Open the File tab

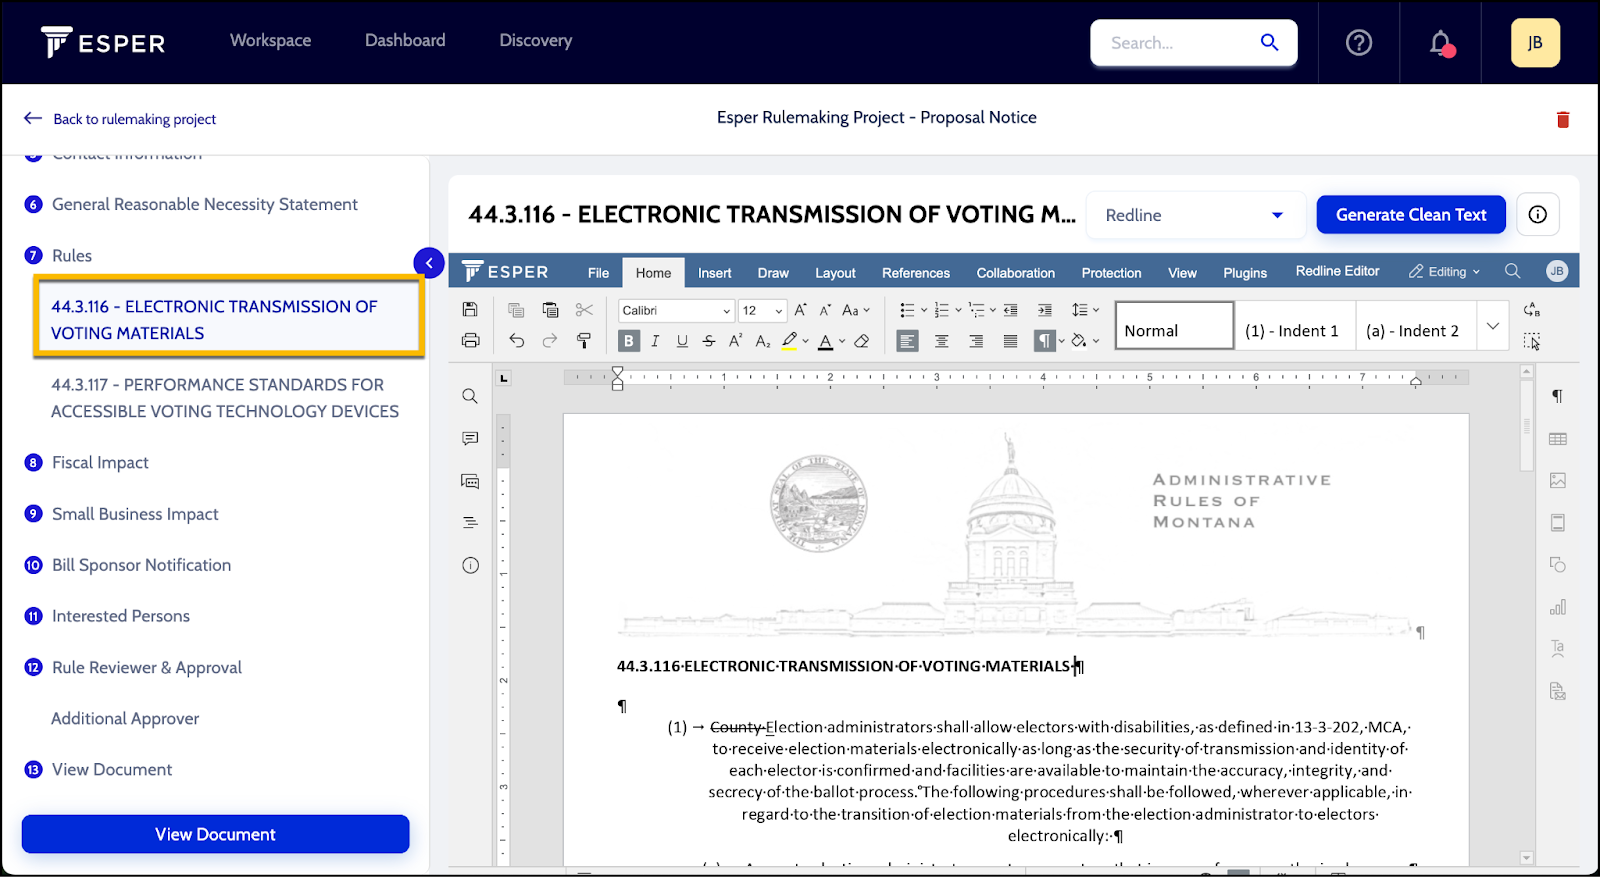pyautogui.click(x=598, y=272)
